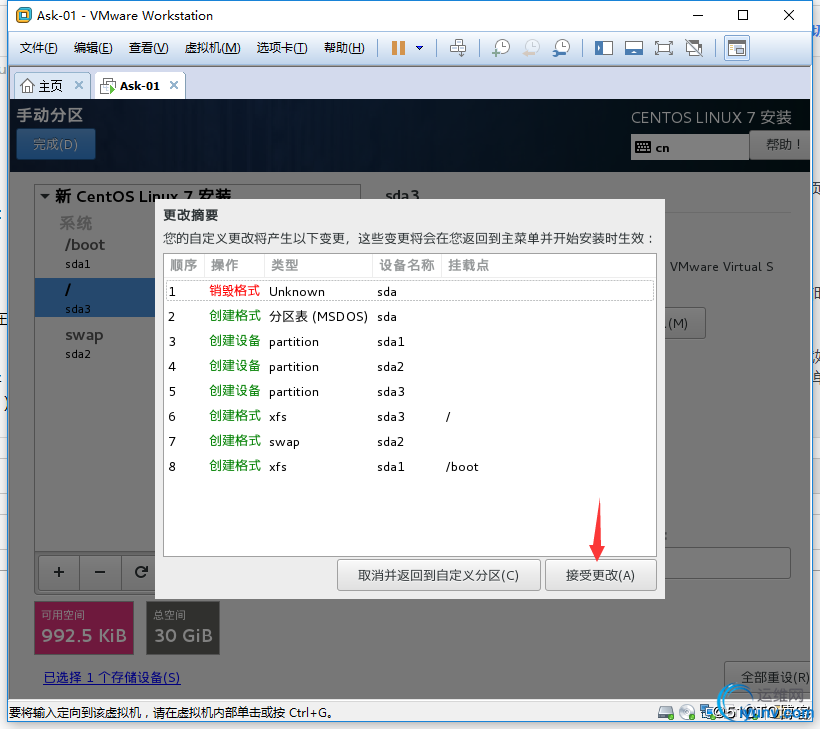820x729 pixels.
Task: Open the snapshot manager icon
Action: (x=562, y=48)
